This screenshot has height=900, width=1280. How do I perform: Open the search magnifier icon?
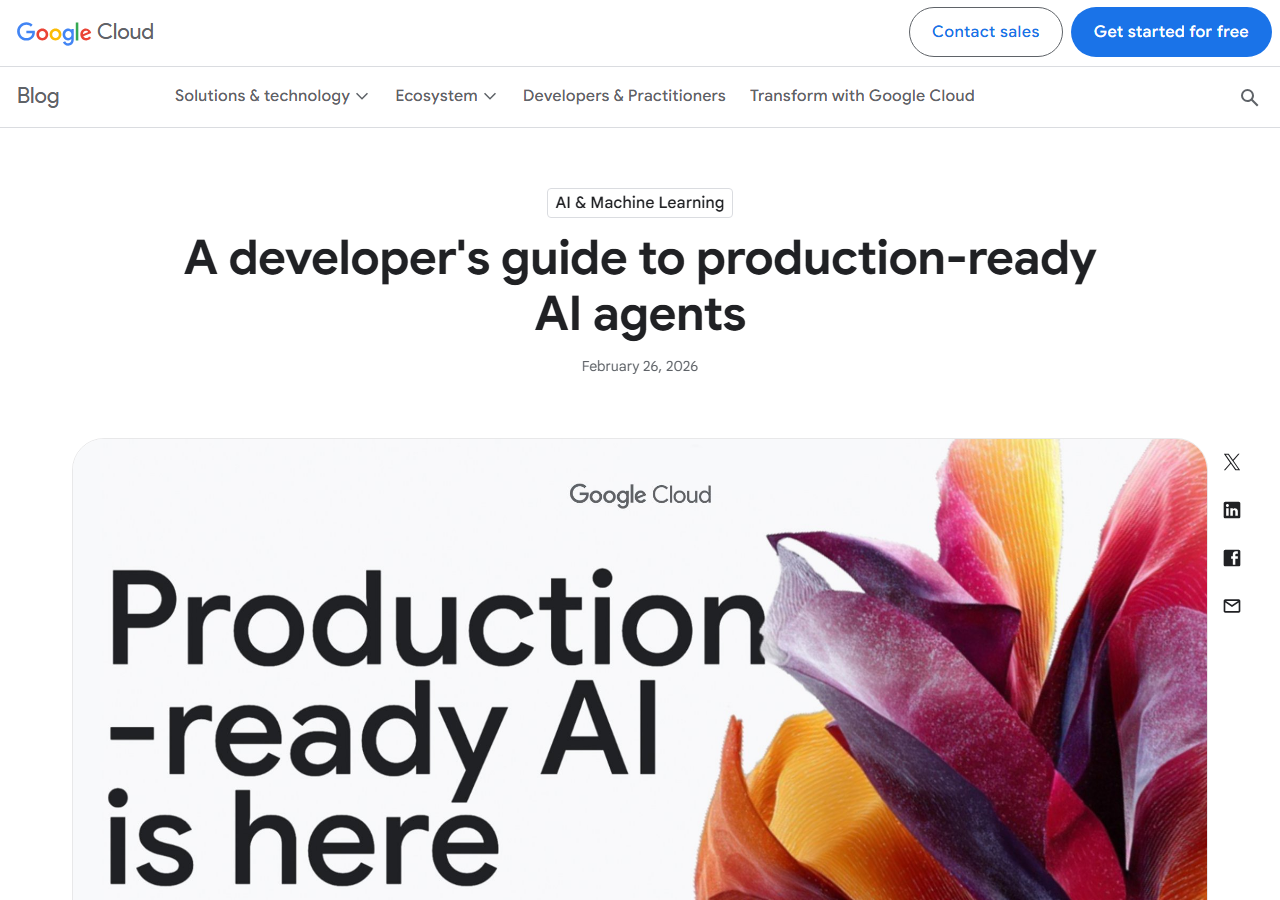(1249, 97)
